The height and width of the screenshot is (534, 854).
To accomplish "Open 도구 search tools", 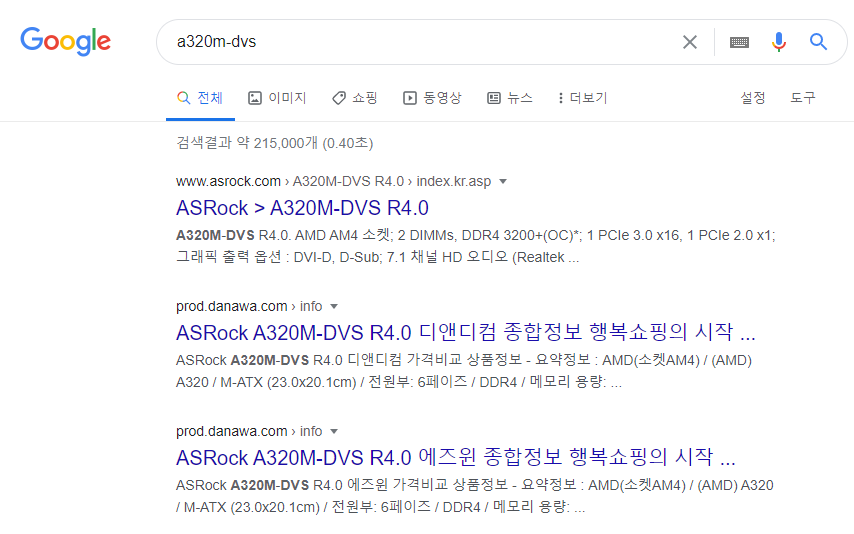I will 803,98.
